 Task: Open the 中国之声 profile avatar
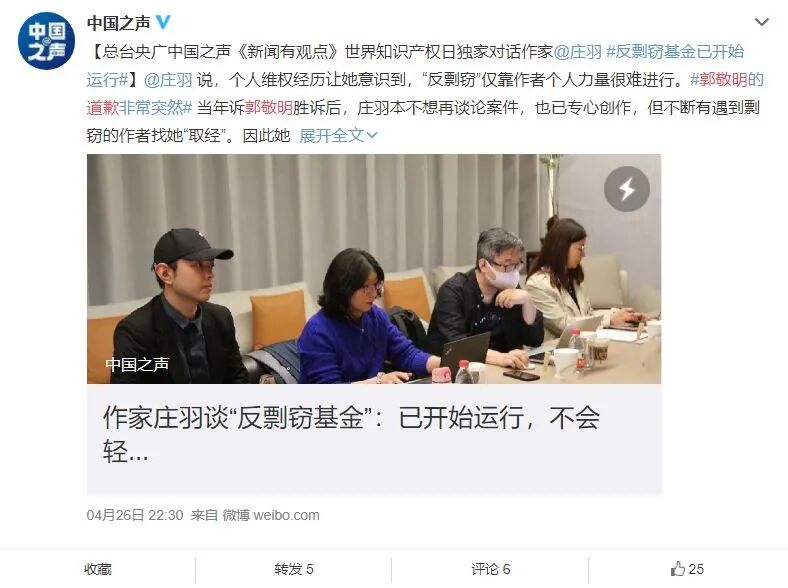click(46, 41)
